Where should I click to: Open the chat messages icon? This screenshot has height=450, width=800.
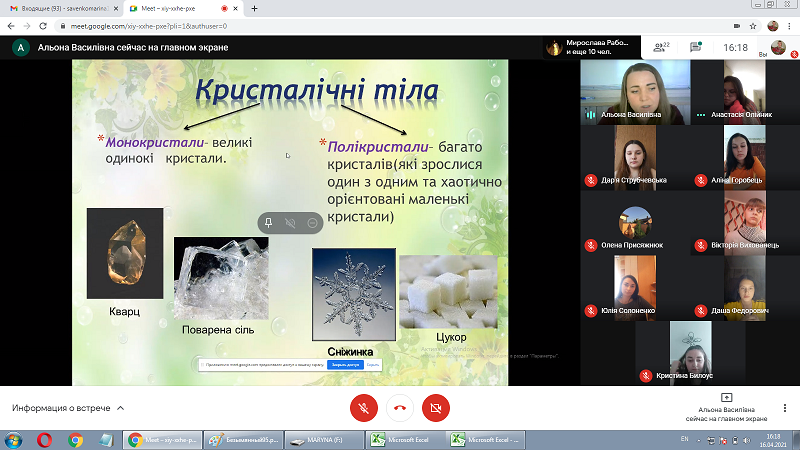(x=695, y=47)
